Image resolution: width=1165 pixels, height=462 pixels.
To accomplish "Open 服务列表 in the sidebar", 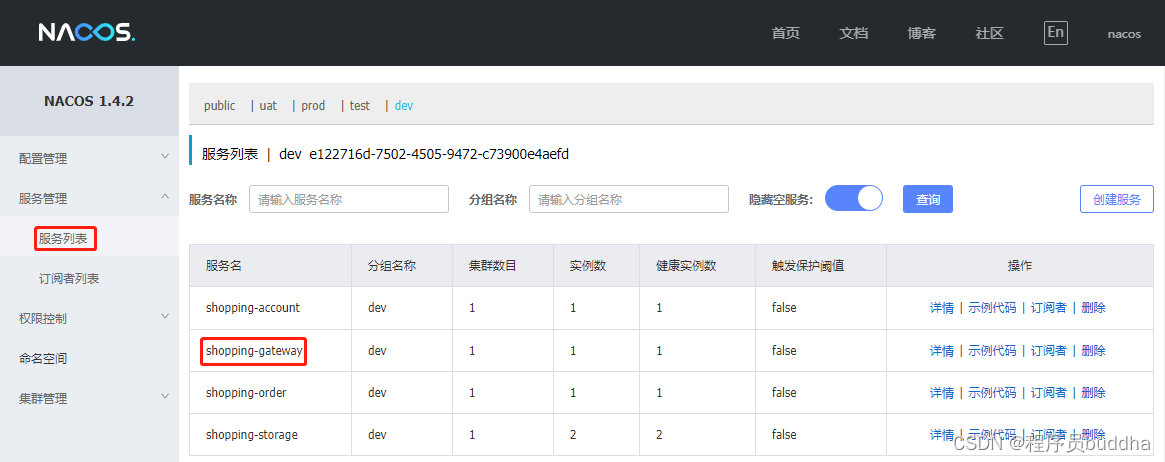I will 63,238.
